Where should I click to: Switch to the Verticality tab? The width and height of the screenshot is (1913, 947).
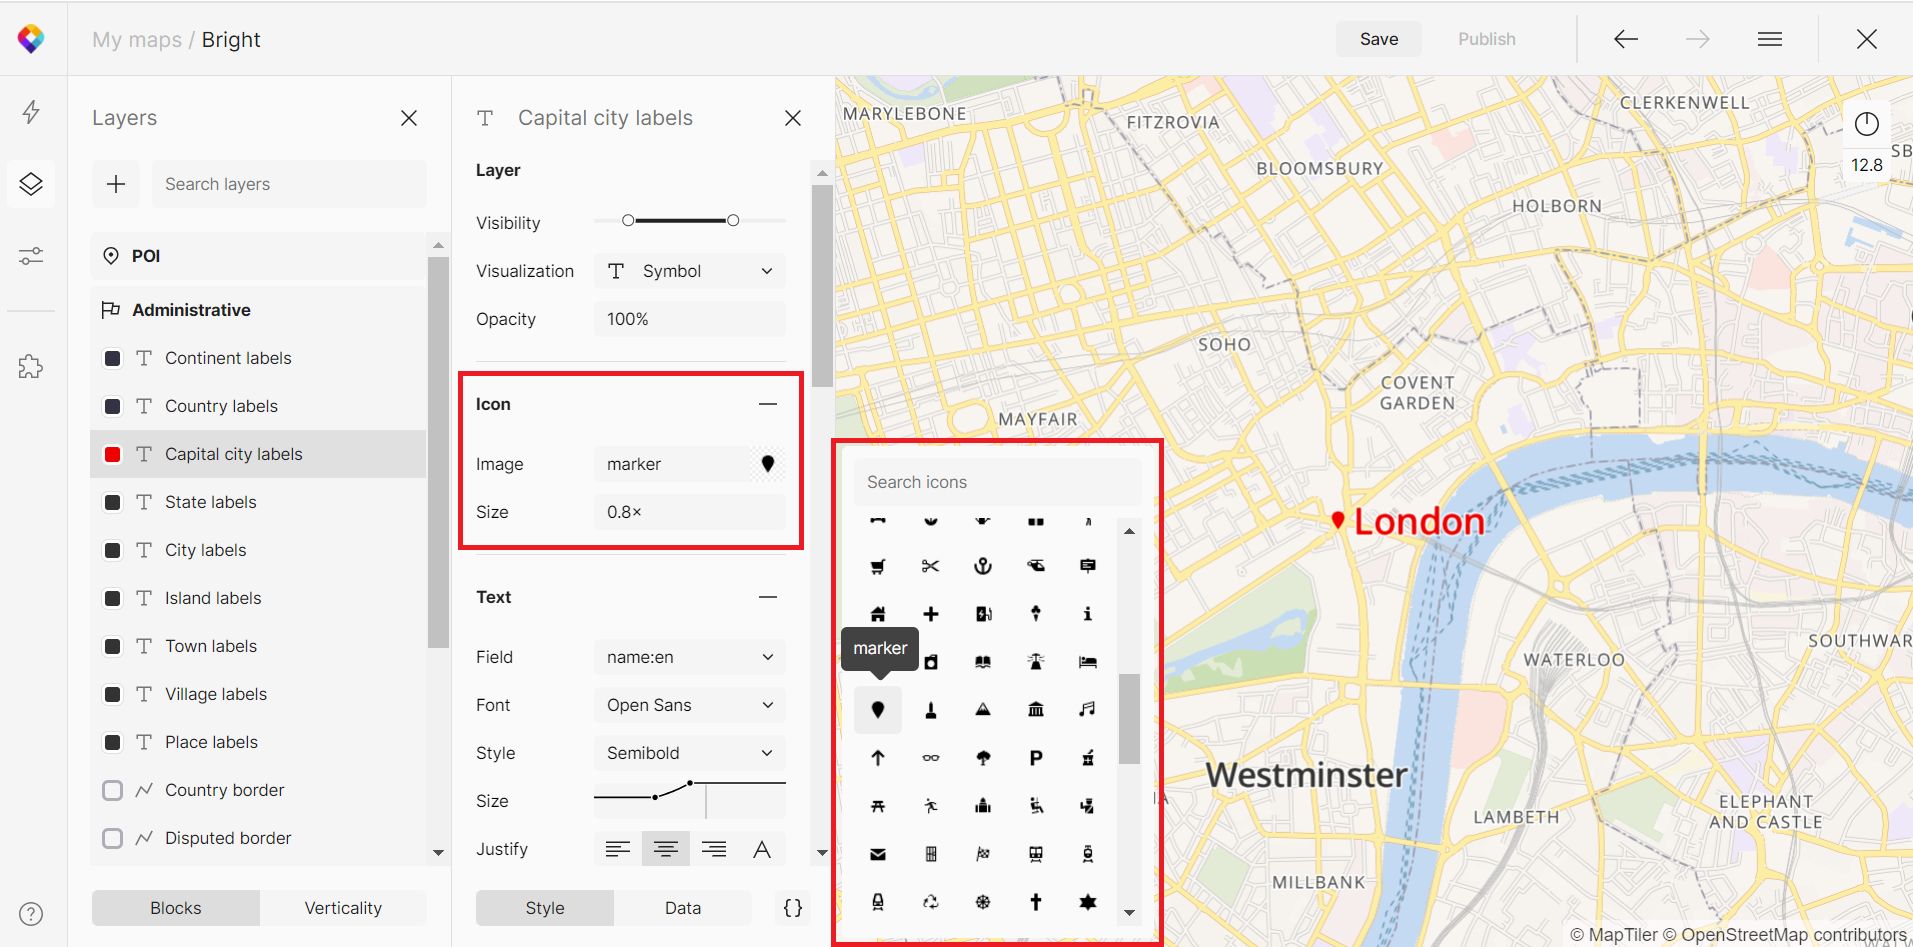click(343, 908)
